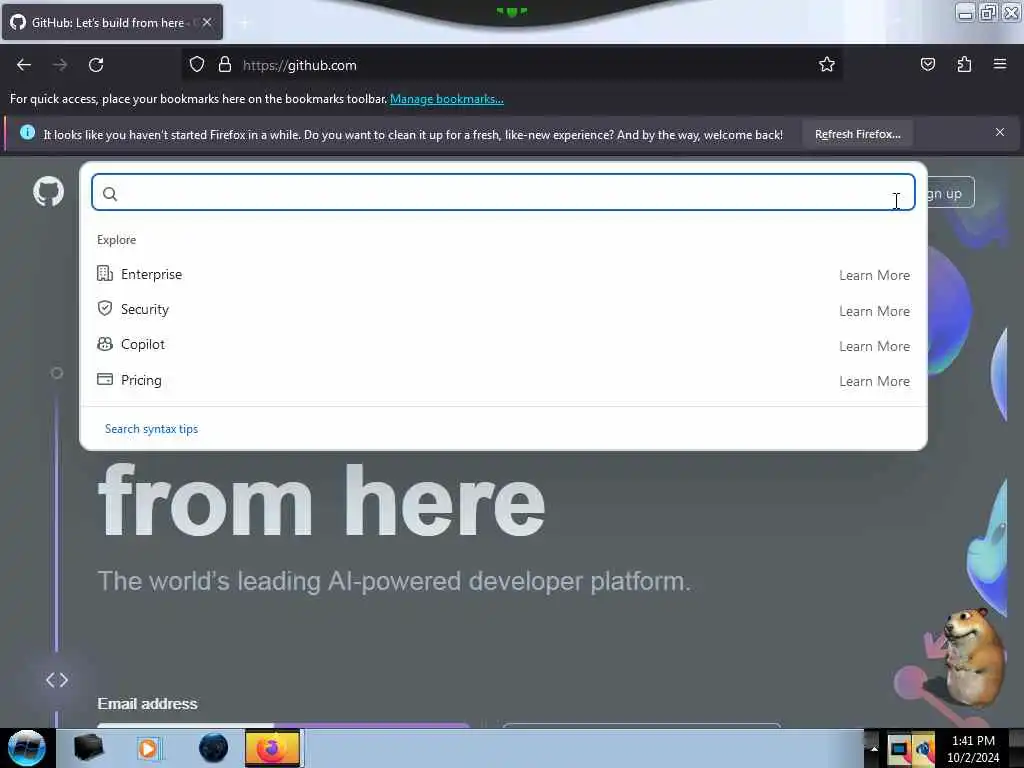Click the site padlock icon
The width and height of the screenshot is (1024, 768).
[225, 65]
